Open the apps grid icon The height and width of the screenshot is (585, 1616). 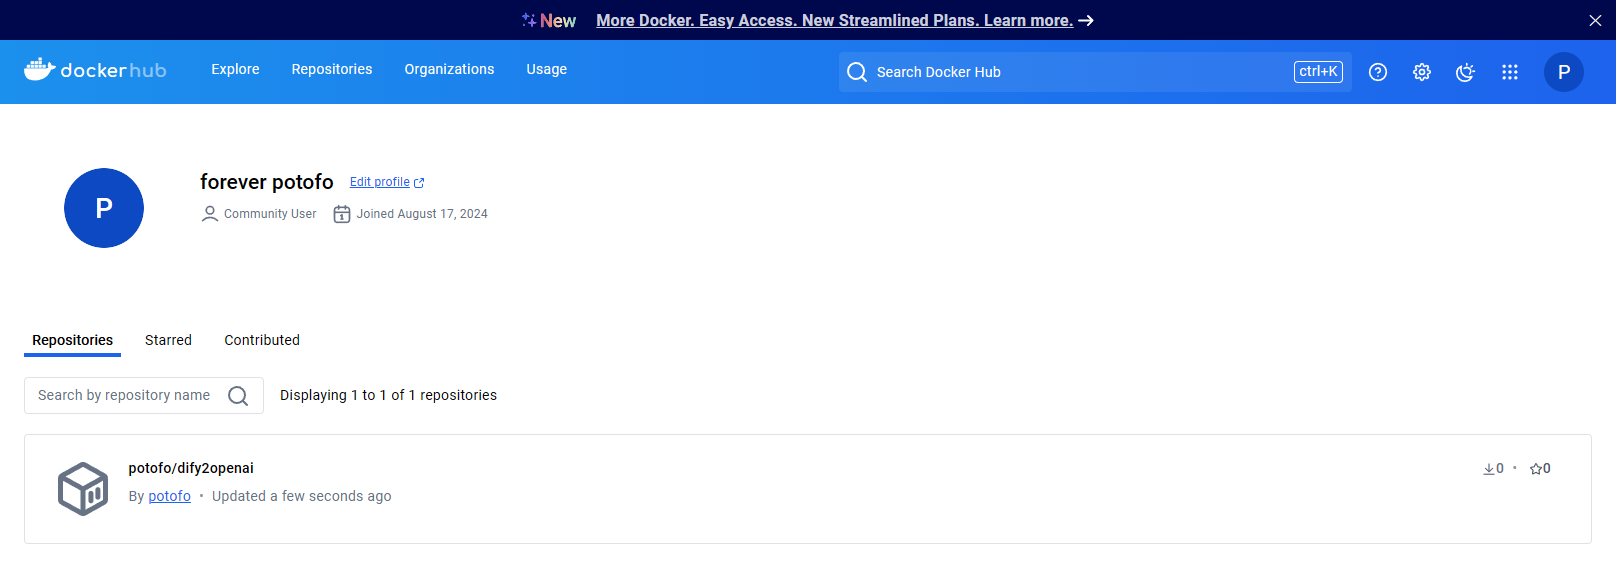[x=1510, y=72]
